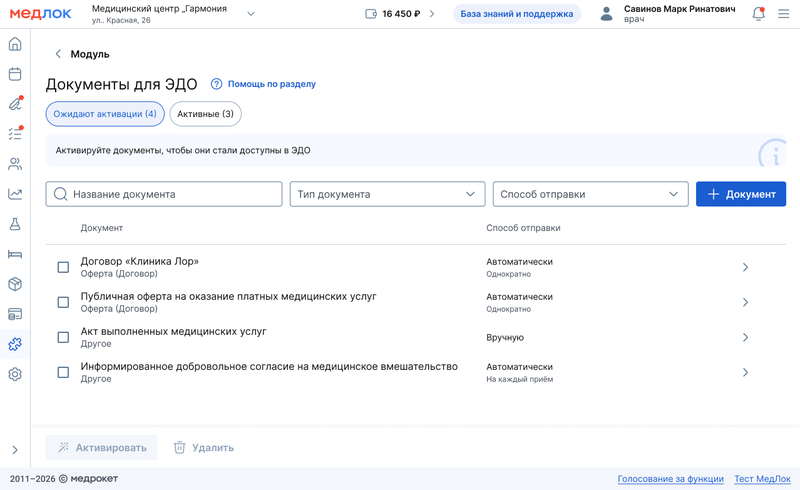
Task: Click Медицинский центр „Гармония name
Action: click(159, 9)
